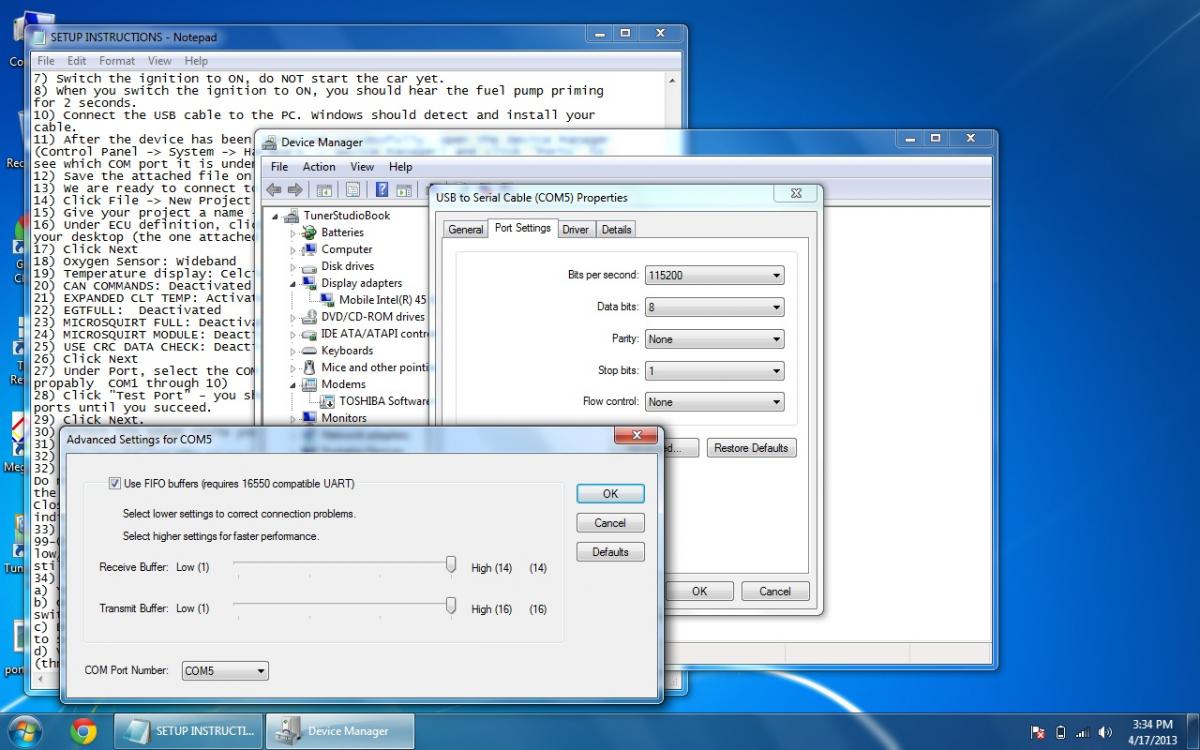1200x750 pixels.
Task: Click the Help icon in Device Manager toolbar
Action: (381, 190)
